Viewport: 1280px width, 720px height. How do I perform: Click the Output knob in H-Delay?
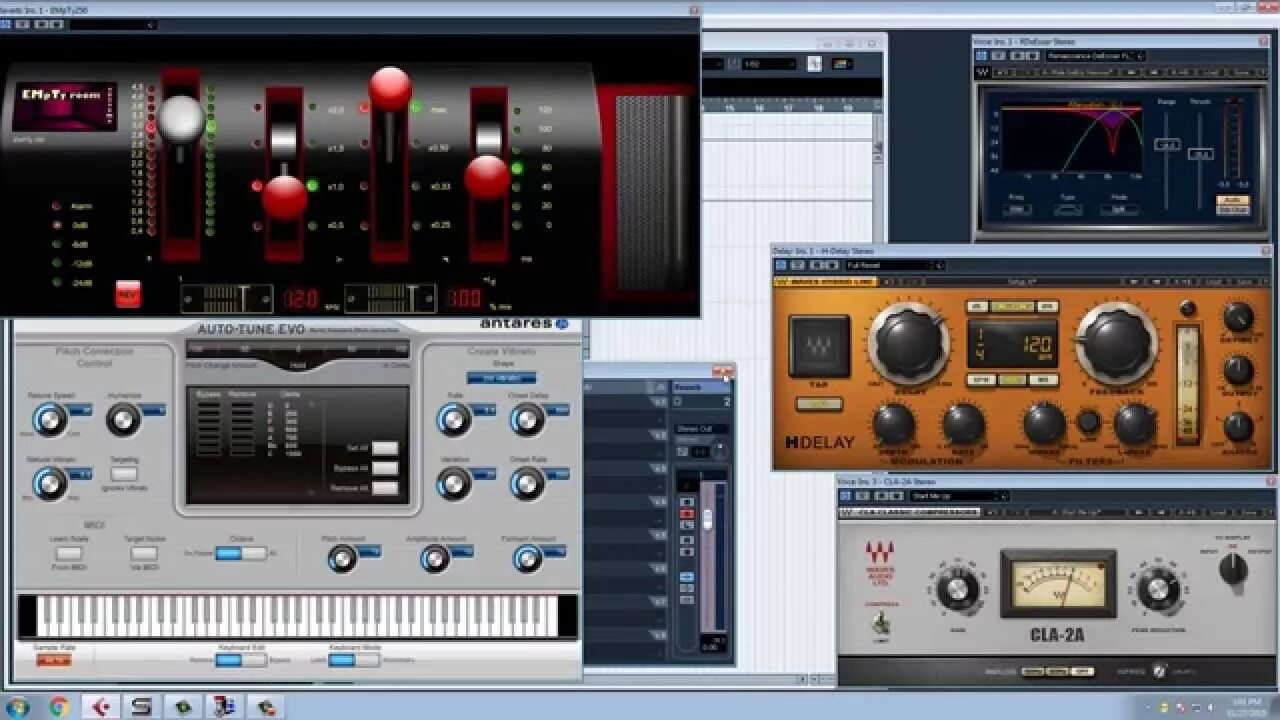(x=1238, y=371)
